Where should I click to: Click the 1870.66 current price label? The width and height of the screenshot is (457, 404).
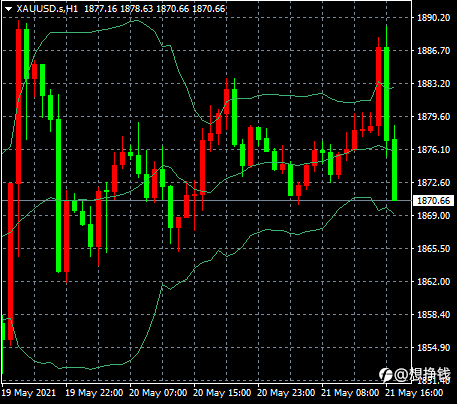433,201
